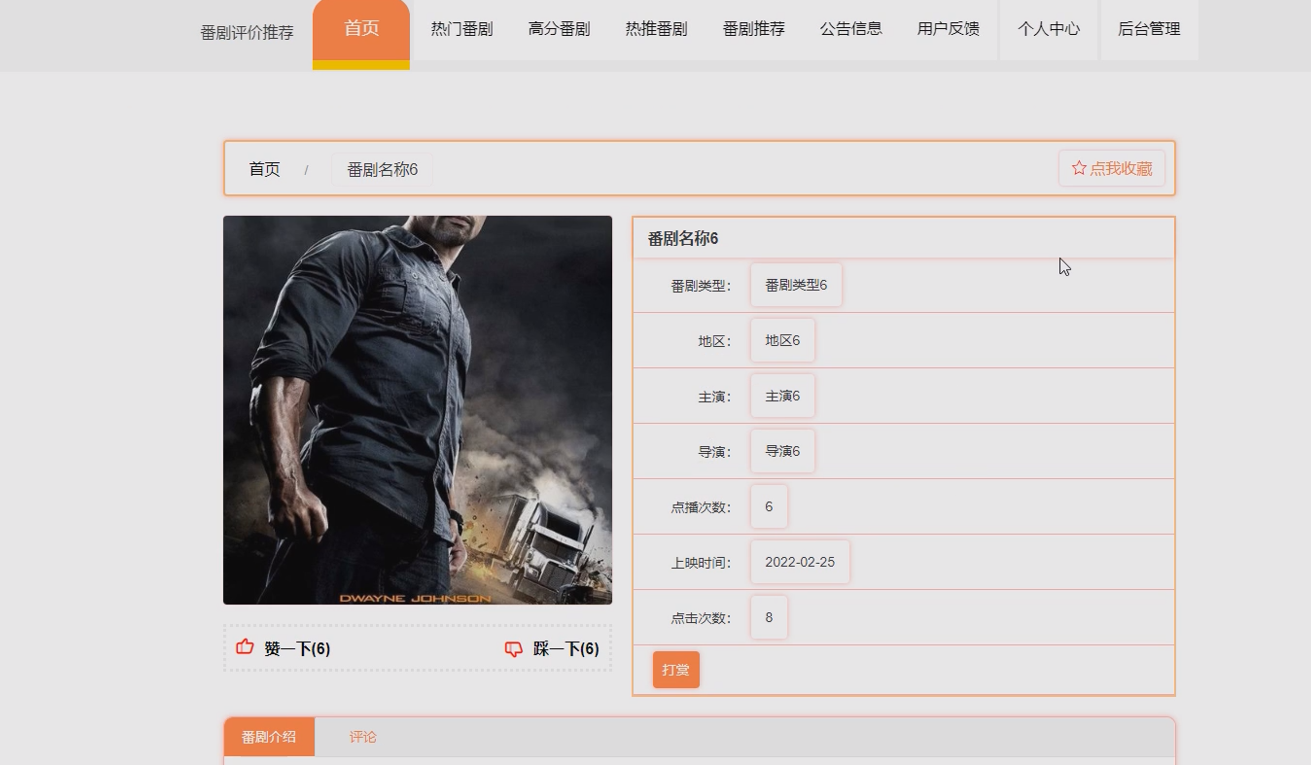Open 个人中心 in the navigation bar
The height and width of the screenshot is (765, 1311).
tap(1049, 29)
